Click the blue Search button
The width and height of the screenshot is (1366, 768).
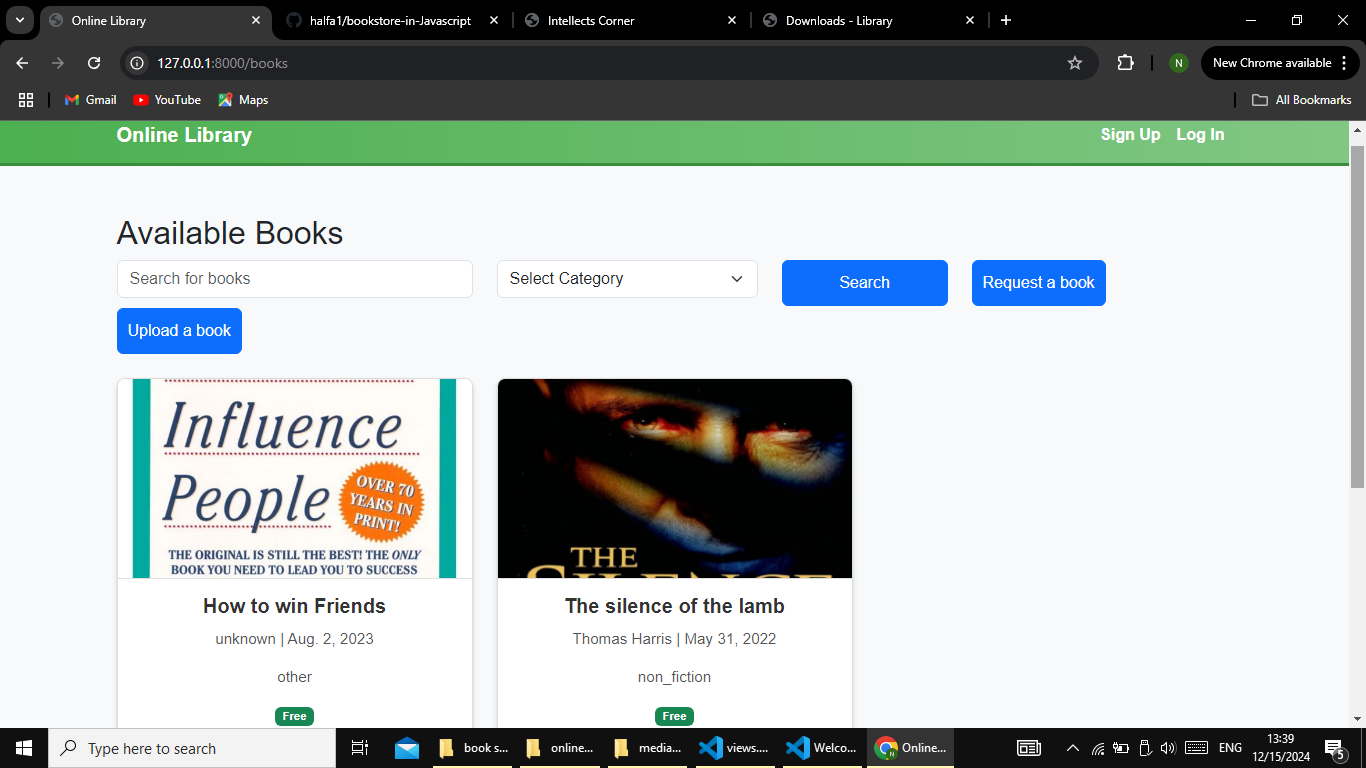point(865,283)
